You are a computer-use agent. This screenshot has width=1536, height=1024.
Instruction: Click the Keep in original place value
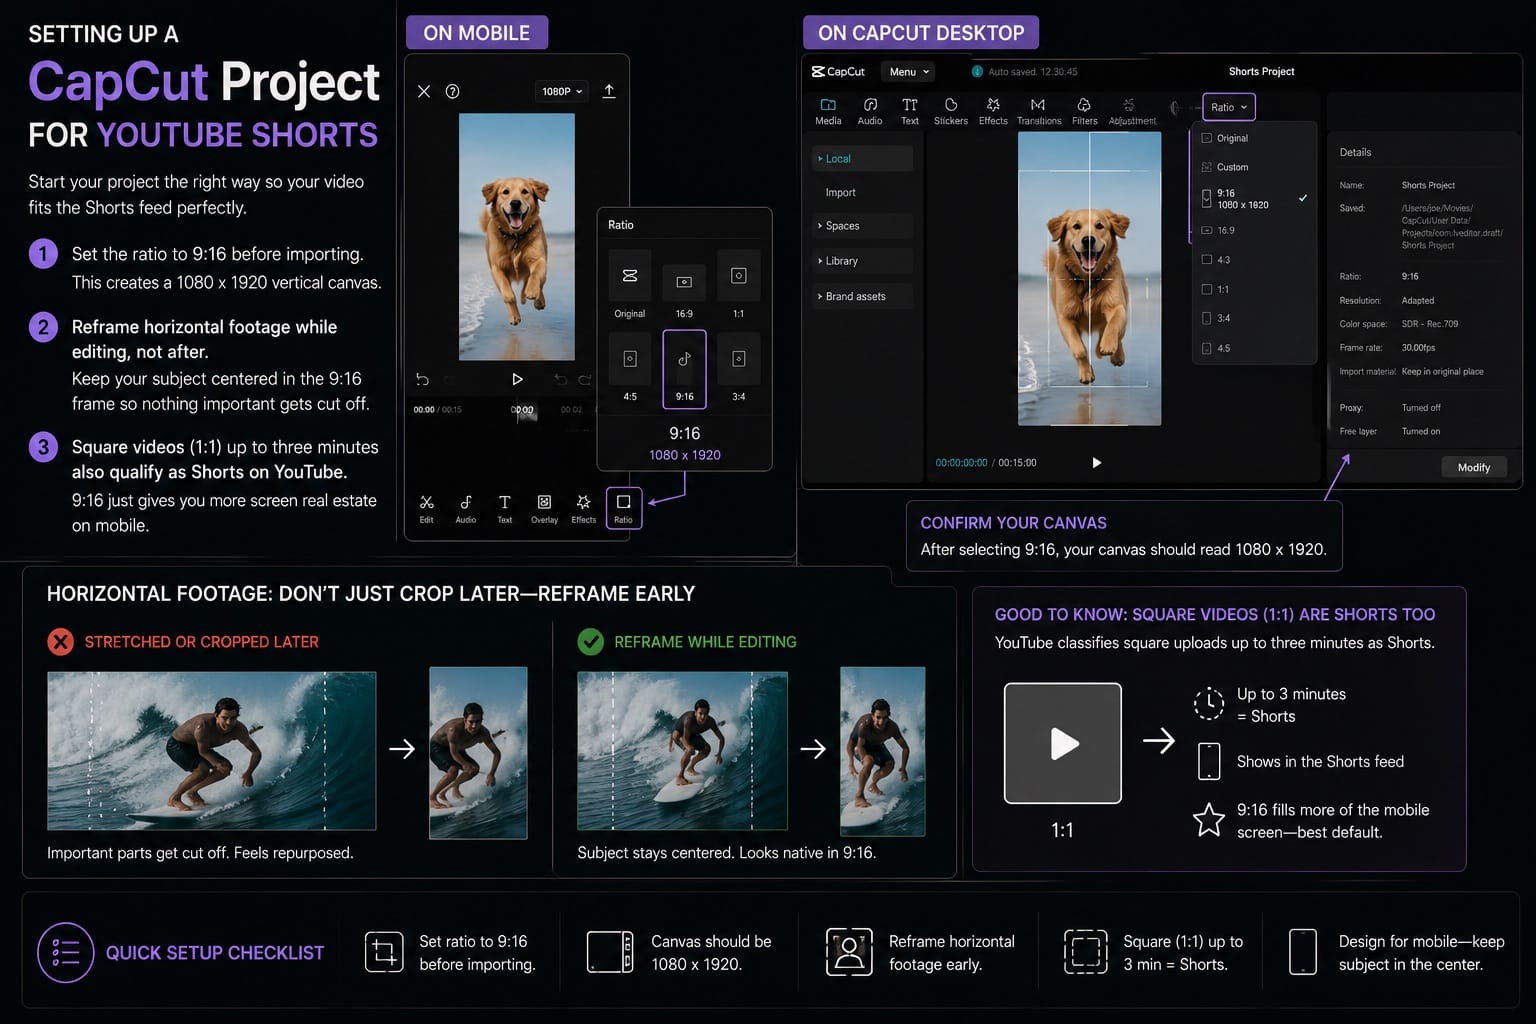pos(1442,372)
